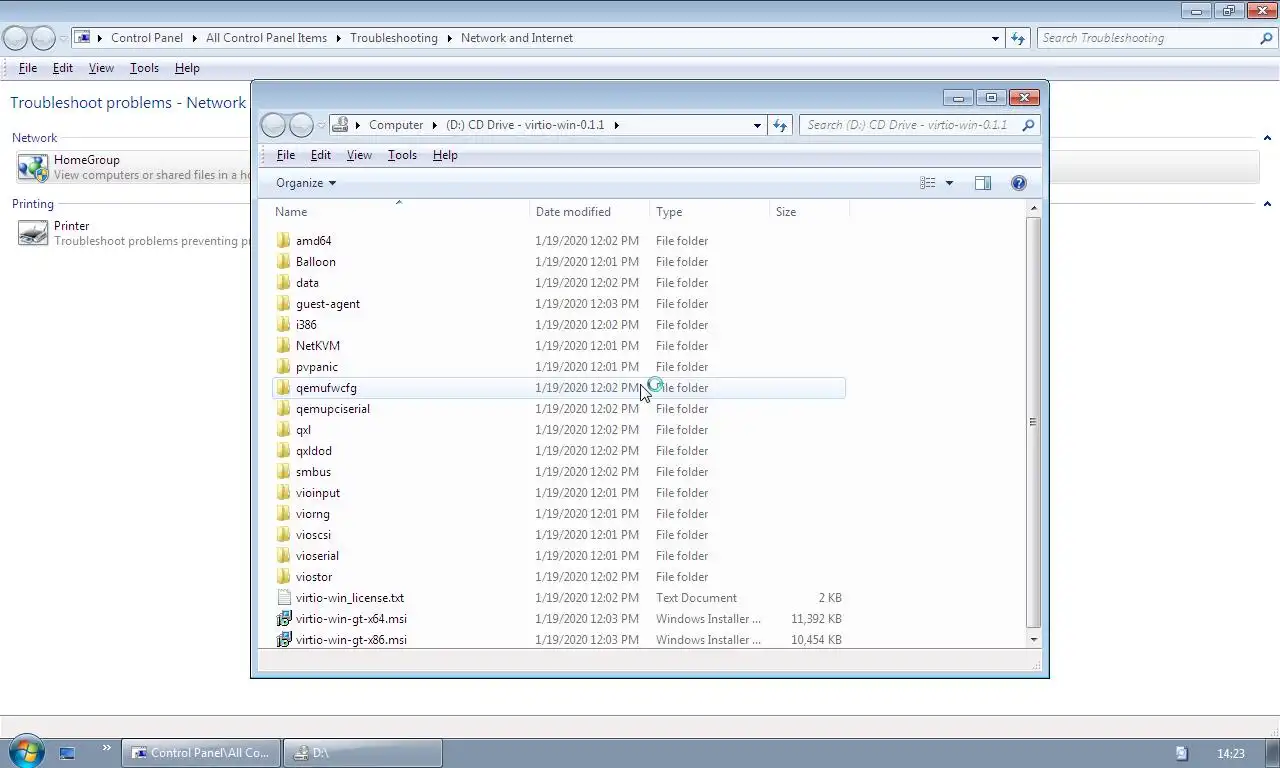This screenshot has width=1280, height=768.
Task: Select the virtio-win-gt-x64.msi installer icon
Action: pos(284,619)
